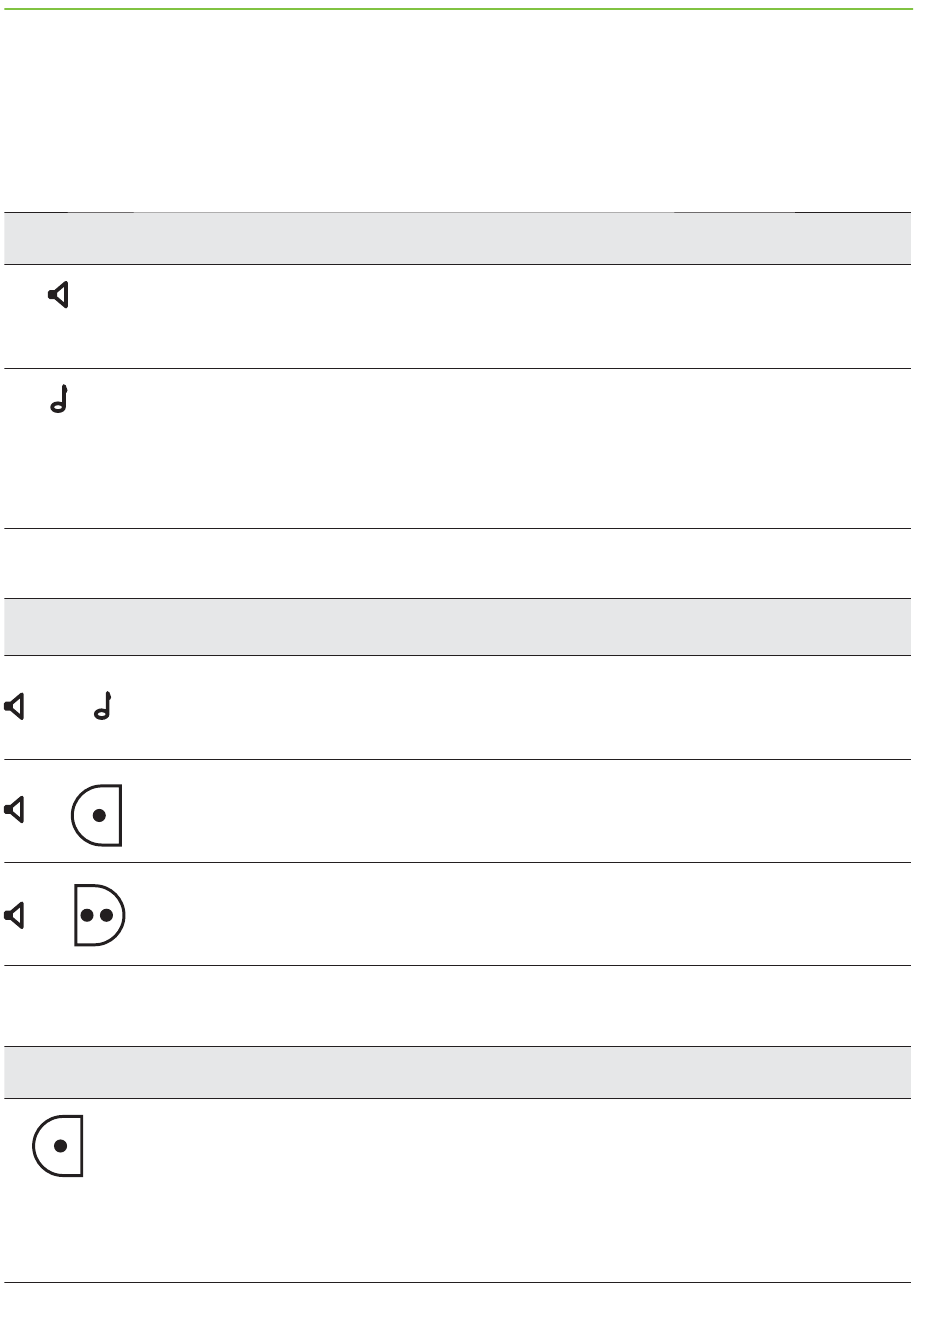Click the blank cell right of the speaker and single-dot key

(x=520, y=811)
